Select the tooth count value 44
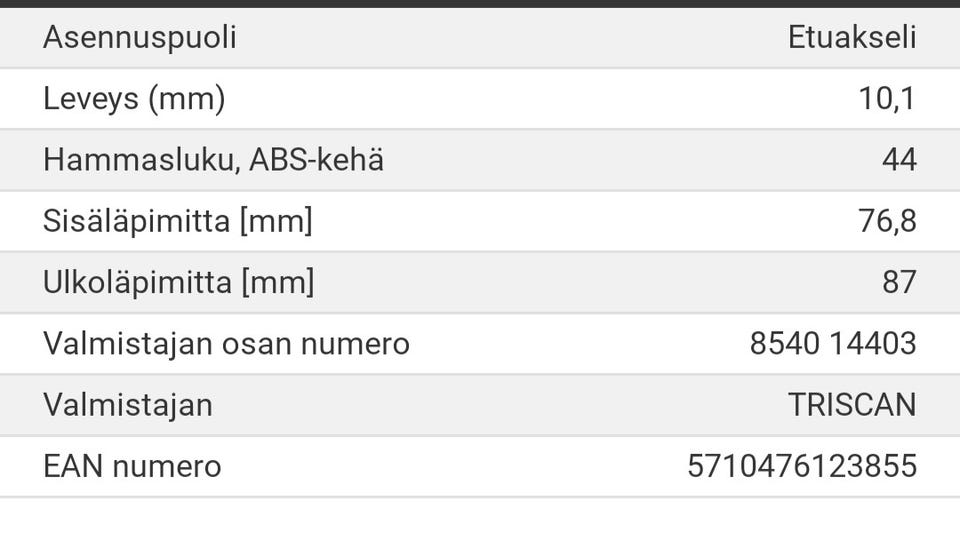This screenshot has width=960, height=549. point(899,160)
